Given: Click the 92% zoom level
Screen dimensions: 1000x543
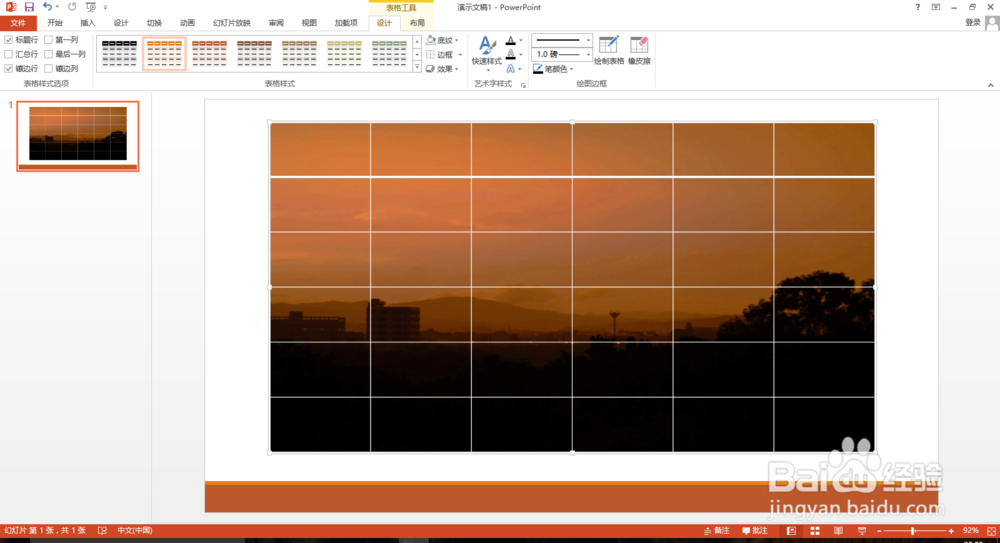Looking at the screenshot, I should click(971, 531).
